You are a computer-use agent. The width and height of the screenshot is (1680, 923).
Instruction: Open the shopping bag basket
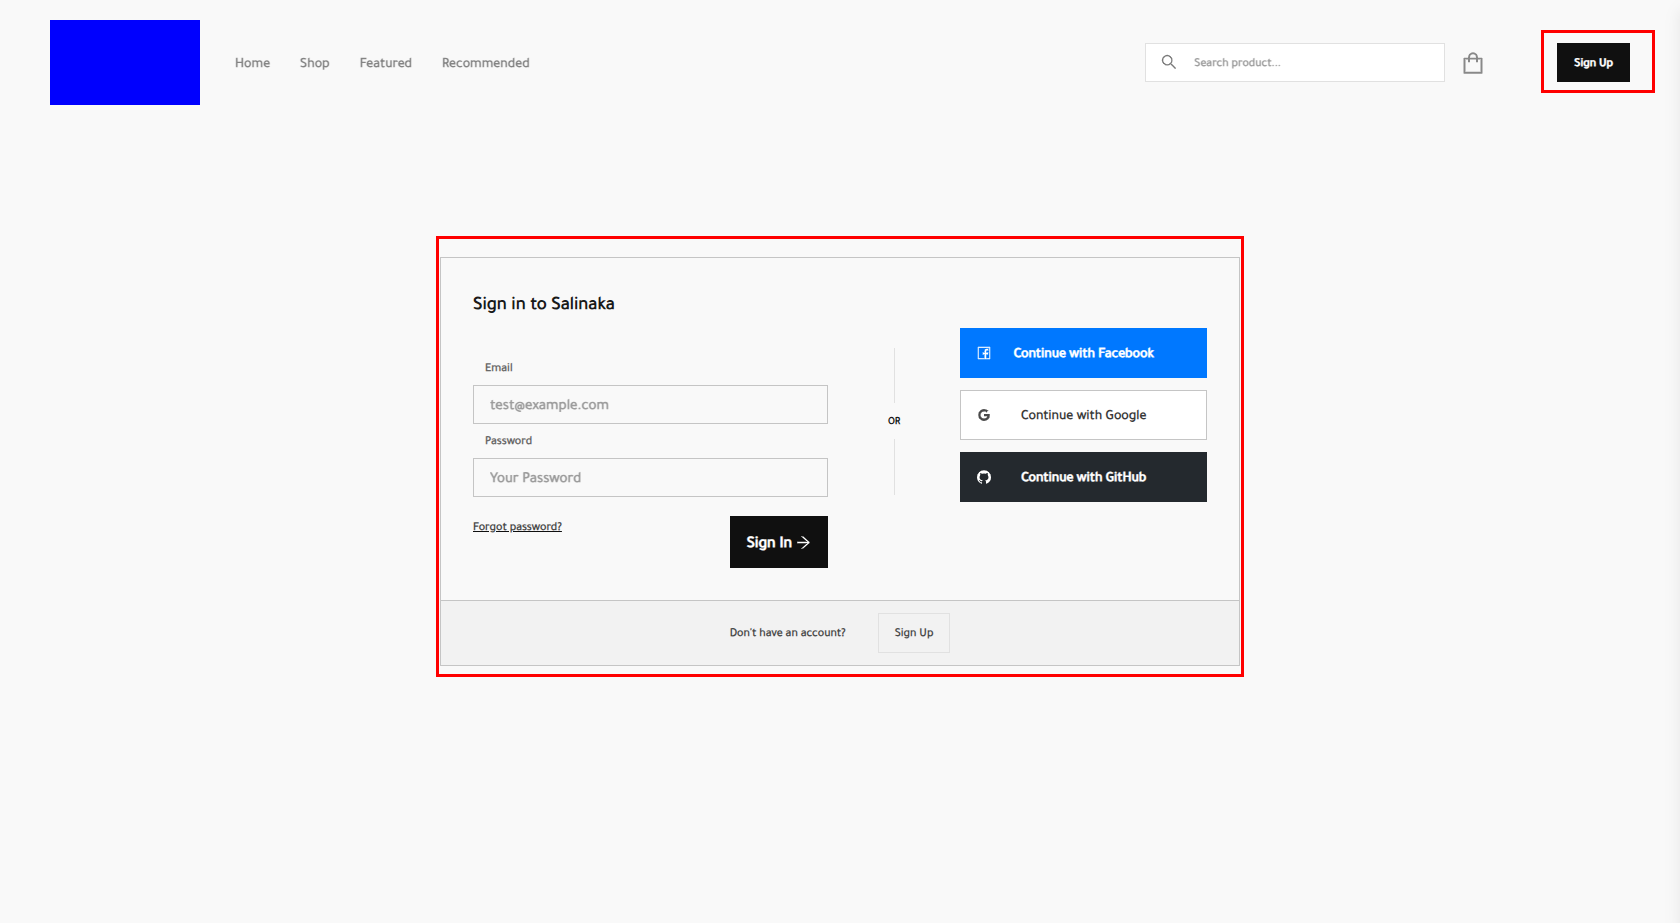[1472, 63]
